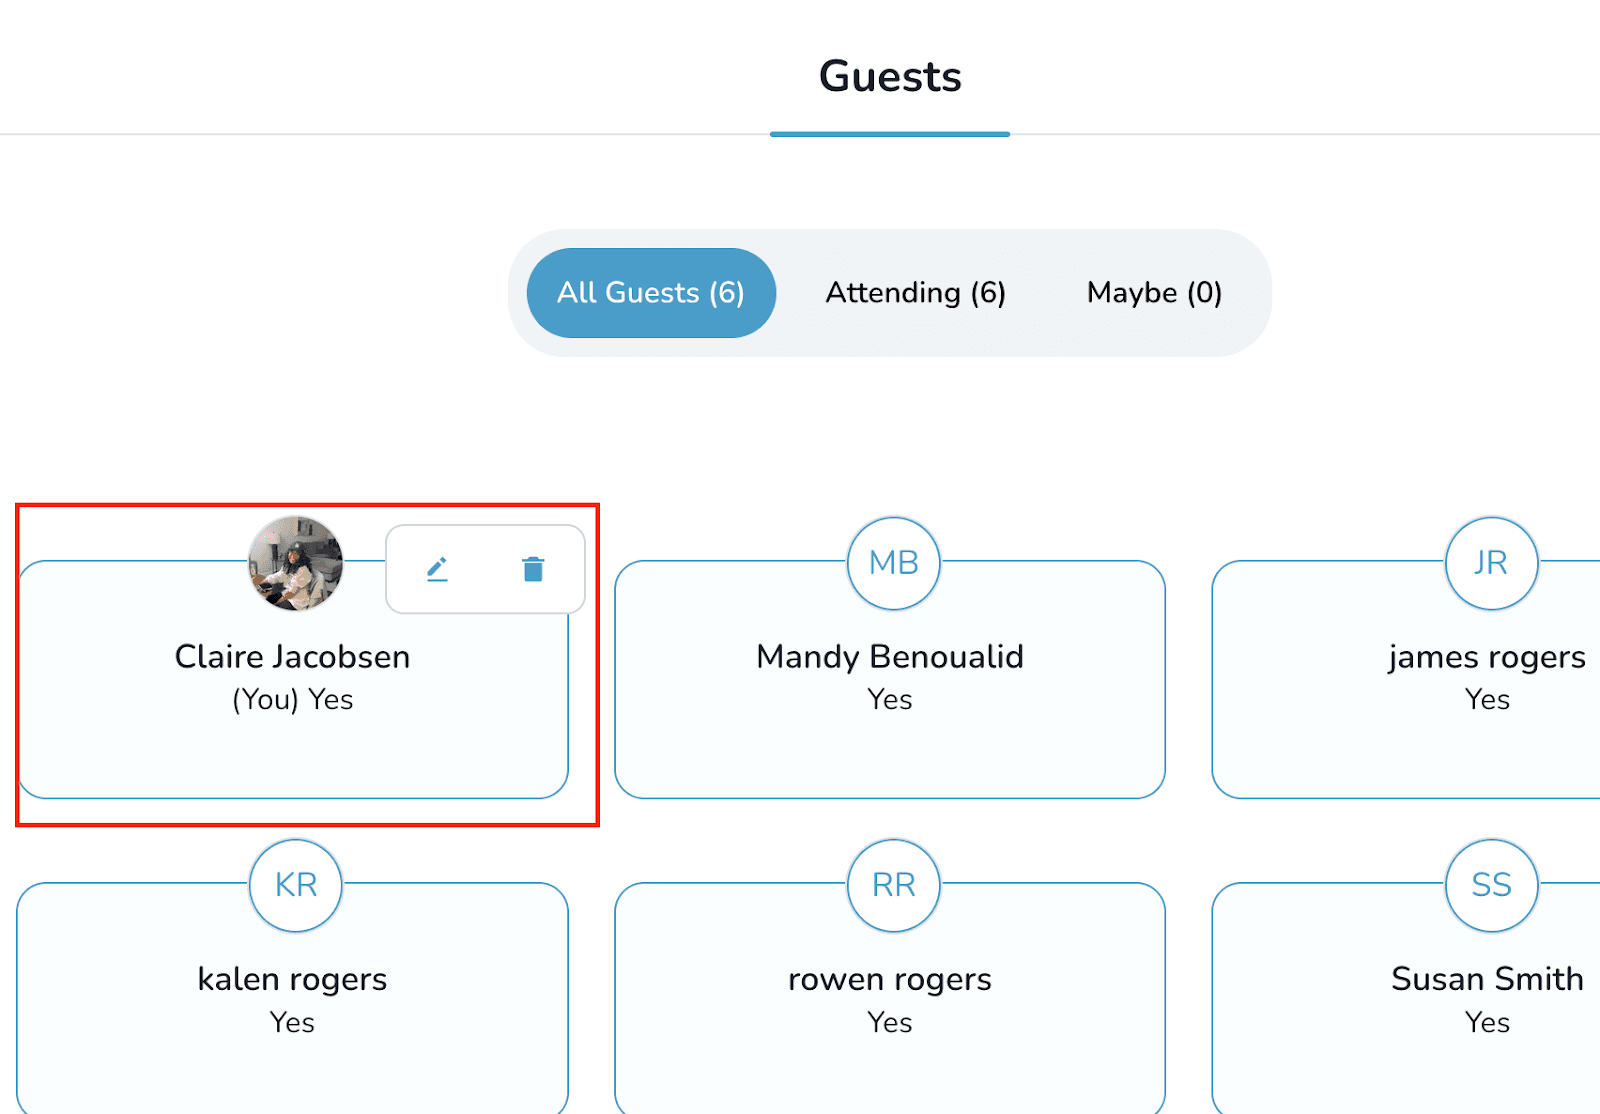The width and height of the screenshot is (1600, 1114).
Task: Click the trash delete icon for Claire Jacobsen
Action: pos(533,568)
